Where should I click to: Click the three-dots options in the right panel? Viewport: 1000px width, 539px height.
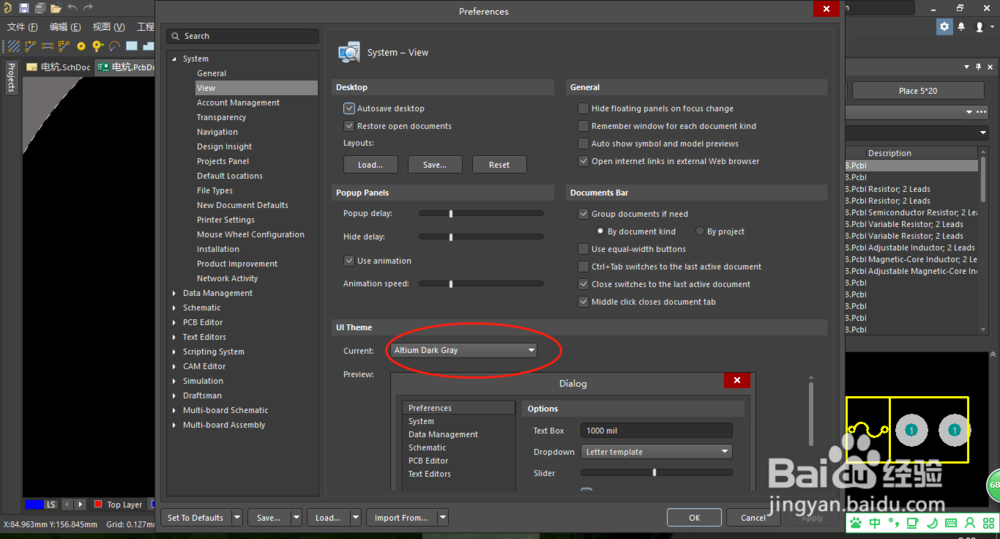point(982,112)
